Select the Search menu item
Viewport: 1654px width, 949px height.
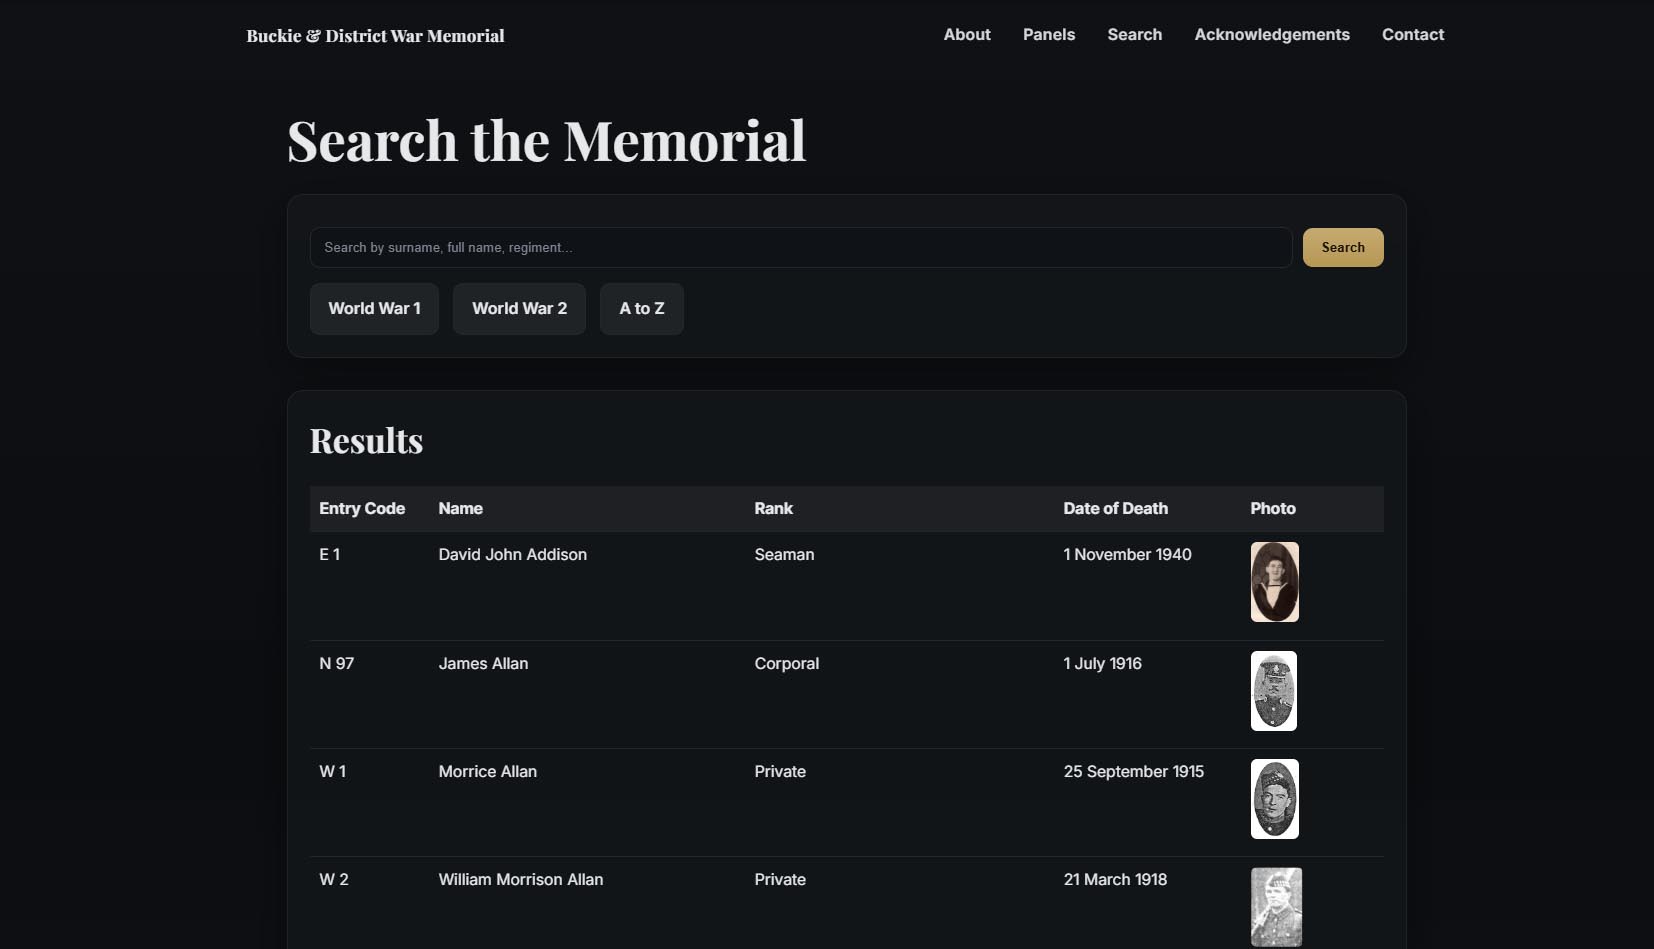pyautogui.click(x=1134, y=34)
